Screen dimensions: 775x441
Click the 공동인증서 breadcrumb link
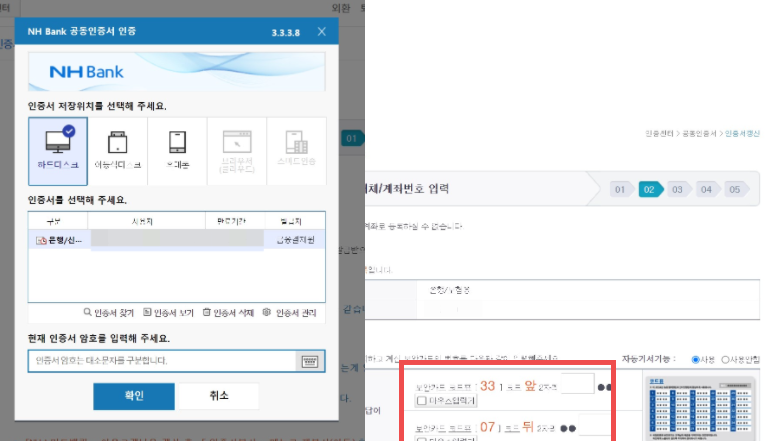pyautogui.click(x=699, y=133)
